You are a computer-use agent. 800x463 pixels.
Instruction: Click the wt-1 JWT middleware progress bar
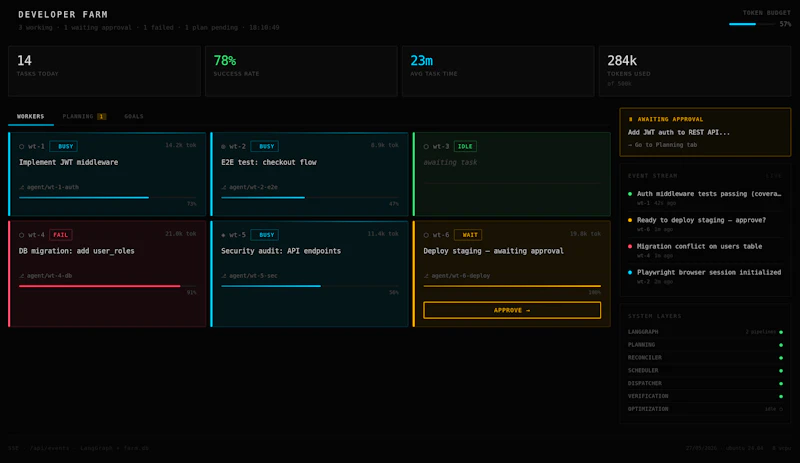(x=108, y=198)
